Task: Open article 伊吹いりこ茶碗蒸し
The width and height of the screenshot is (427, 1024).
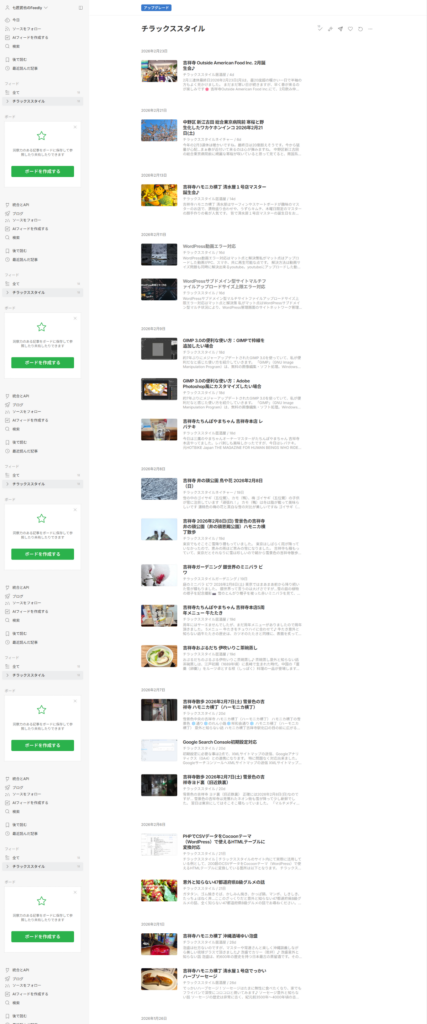Action: click(220, 647)
